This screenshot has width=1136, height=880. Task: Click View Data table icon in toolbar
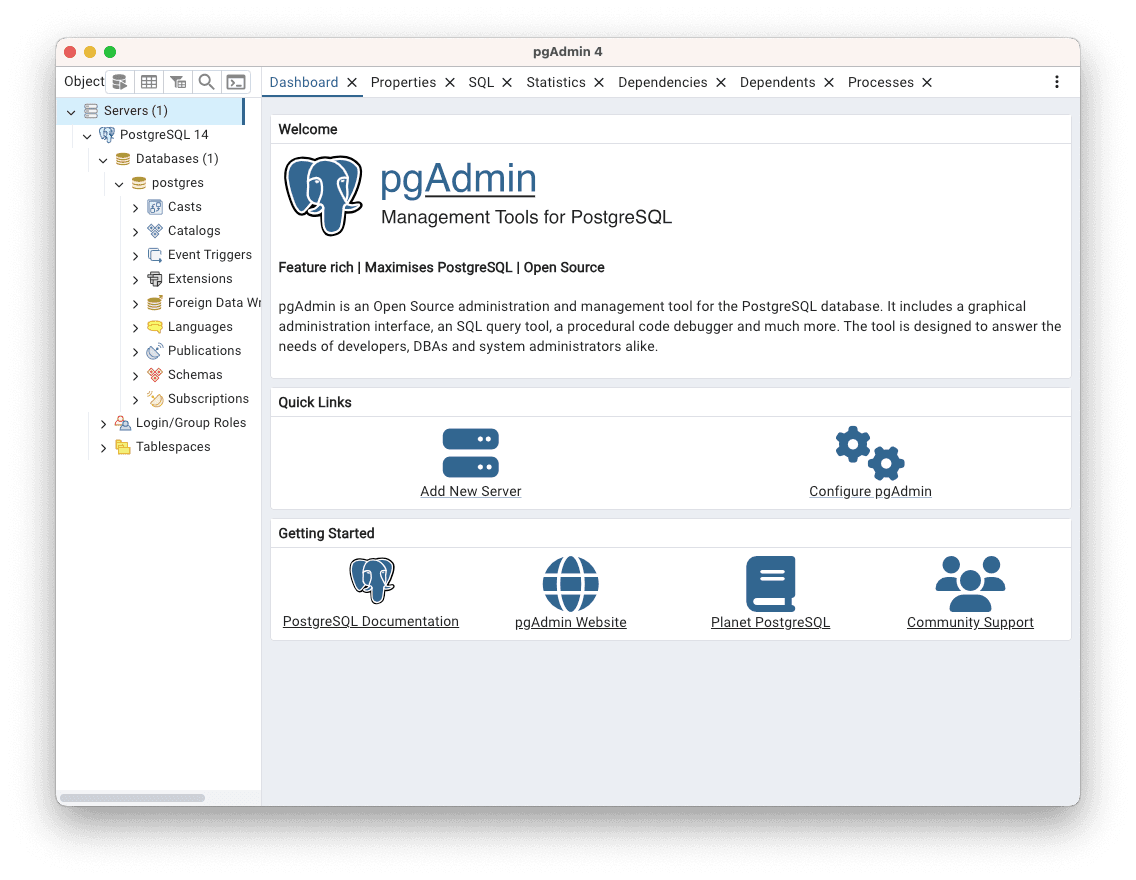point(149,82)
